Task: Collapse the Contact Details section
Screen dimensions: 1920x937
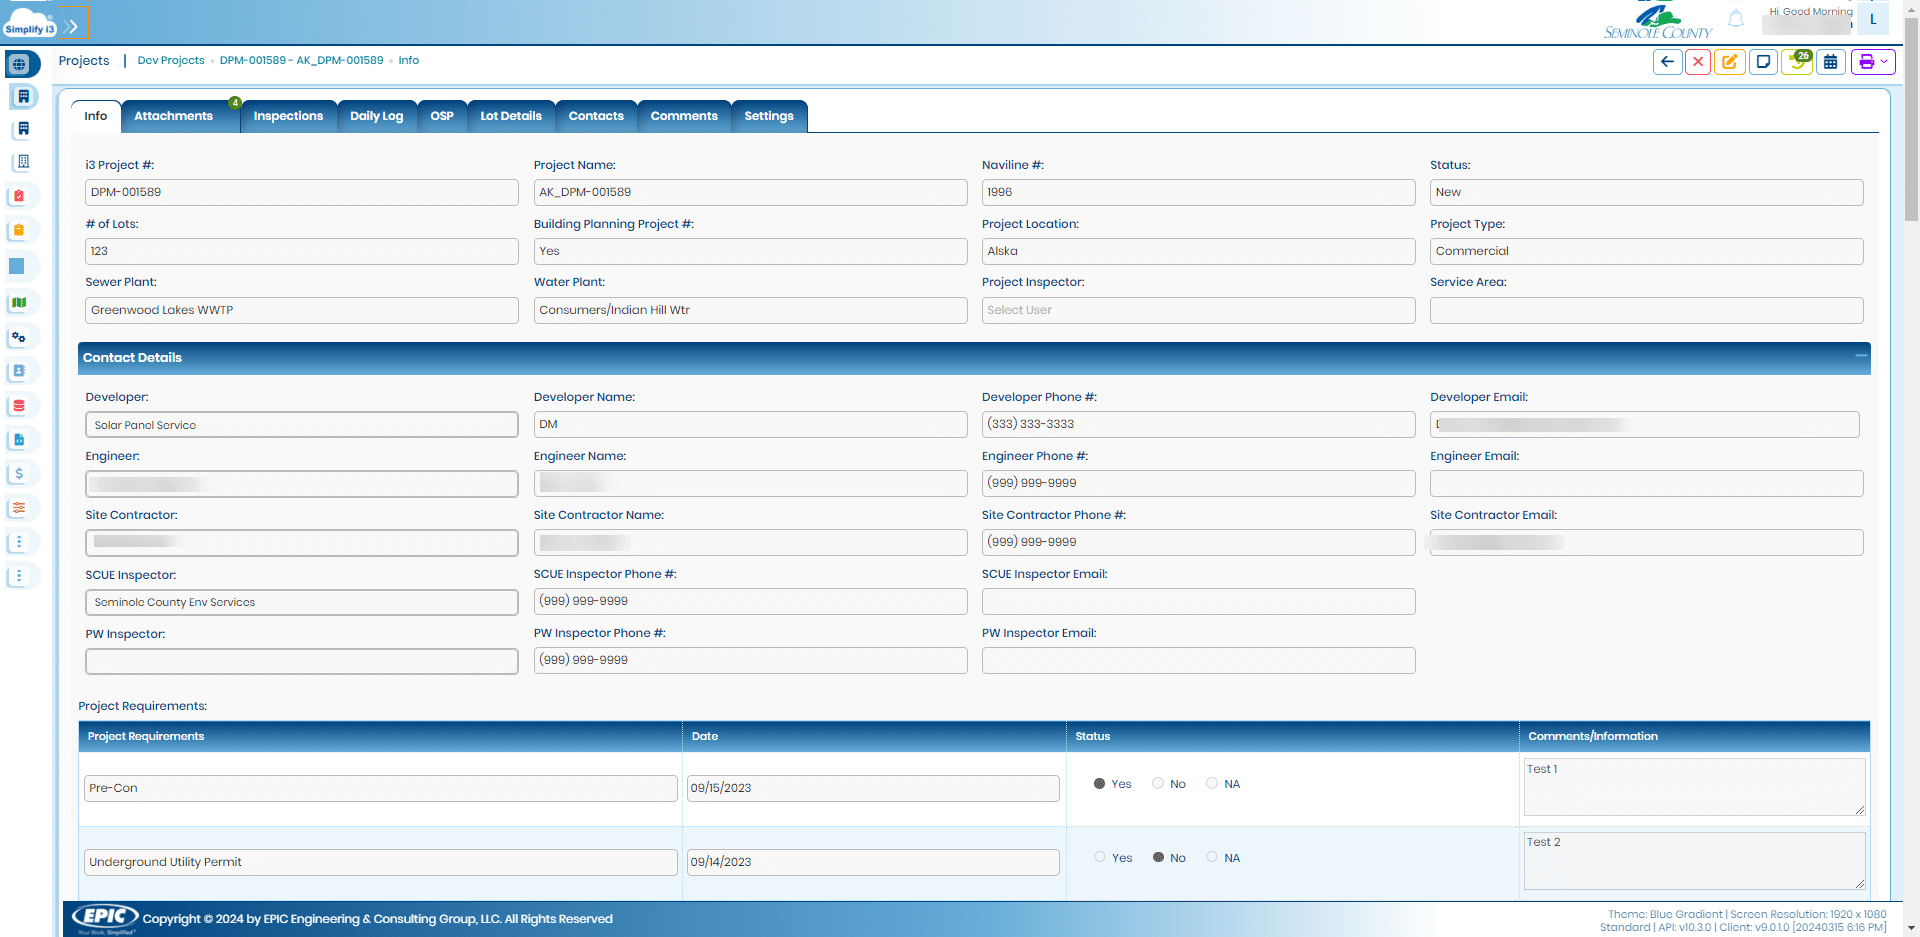Action: (1860, 356)
